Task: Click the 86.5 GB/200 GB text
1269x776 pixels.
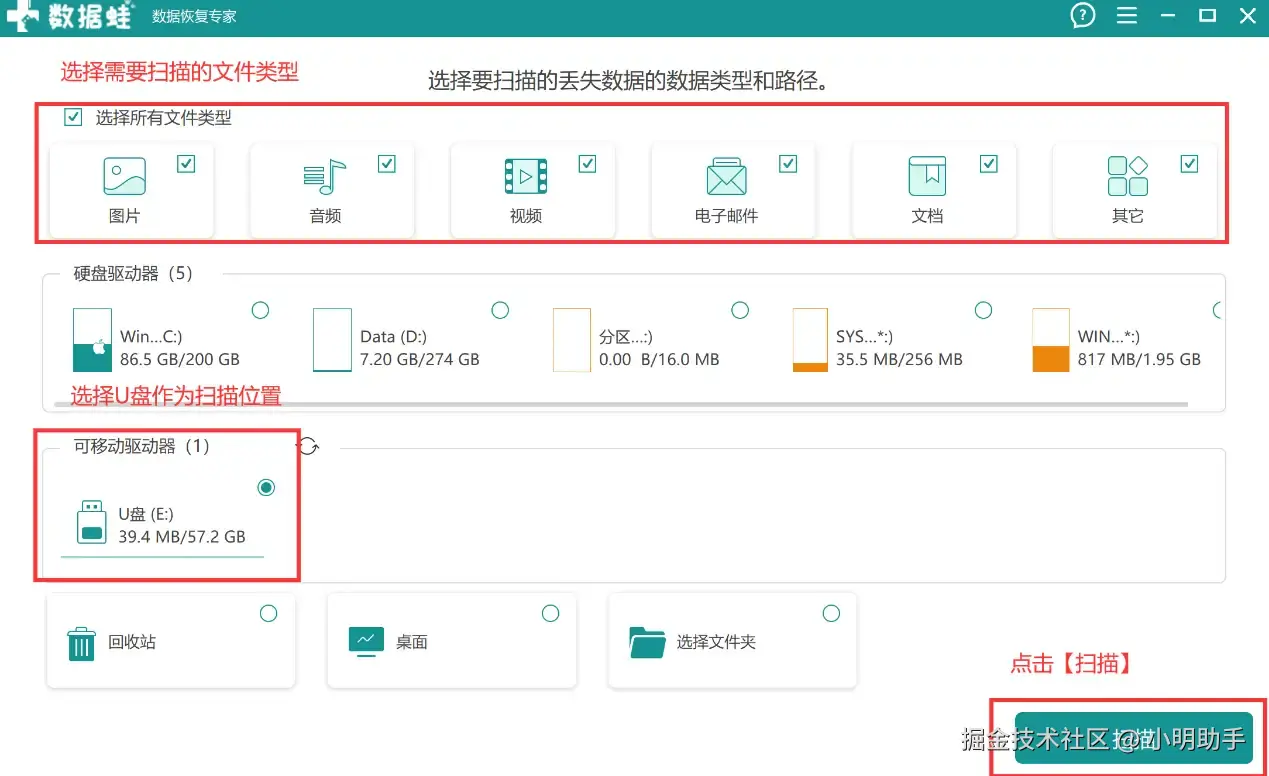Action: tap(180, 359)
